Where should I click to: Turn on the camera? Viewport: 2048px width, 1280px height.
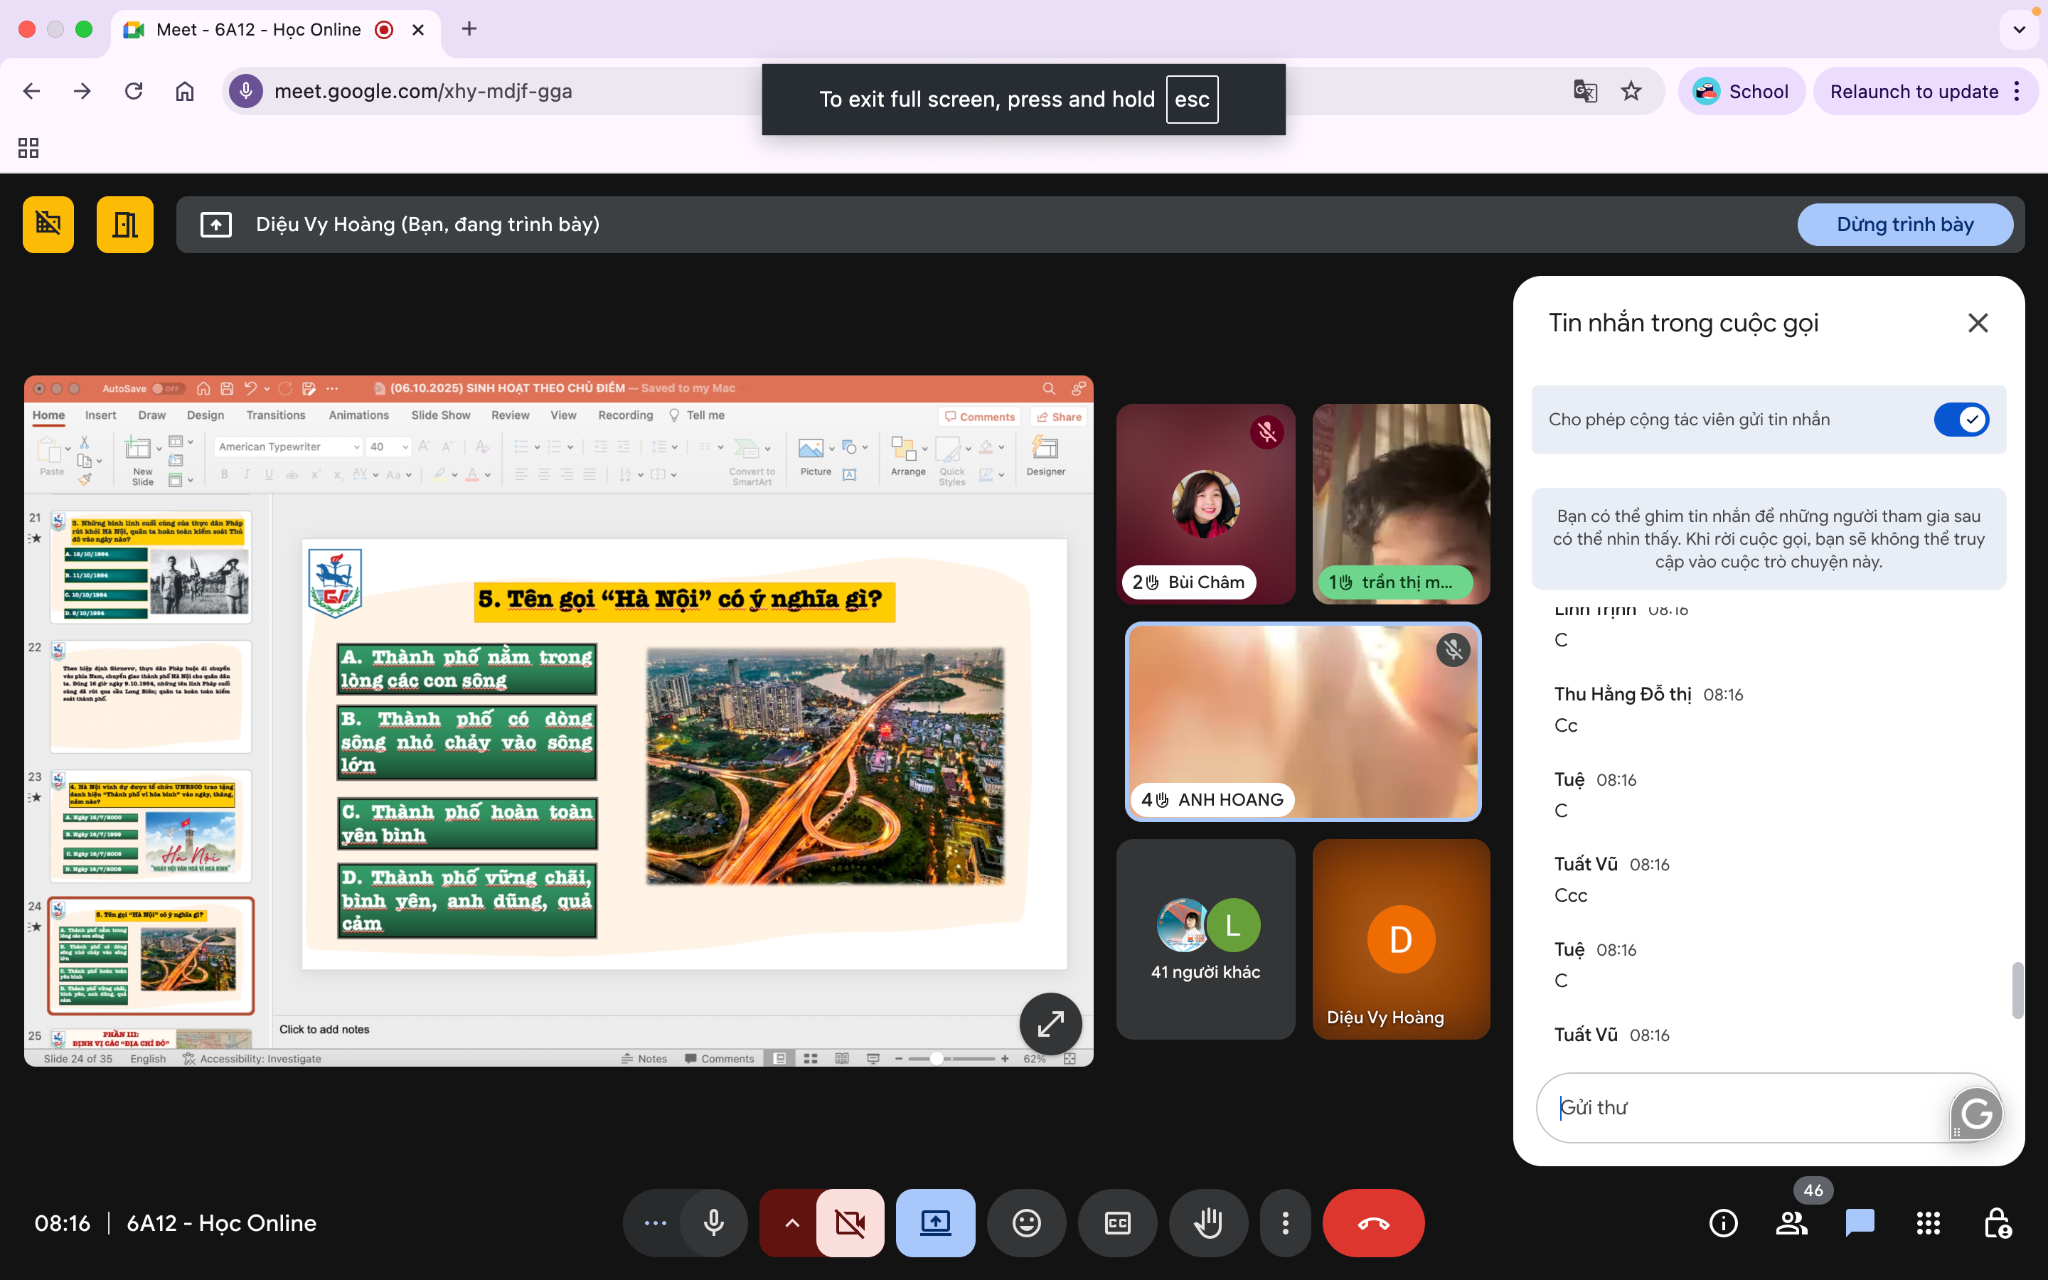850,1222
